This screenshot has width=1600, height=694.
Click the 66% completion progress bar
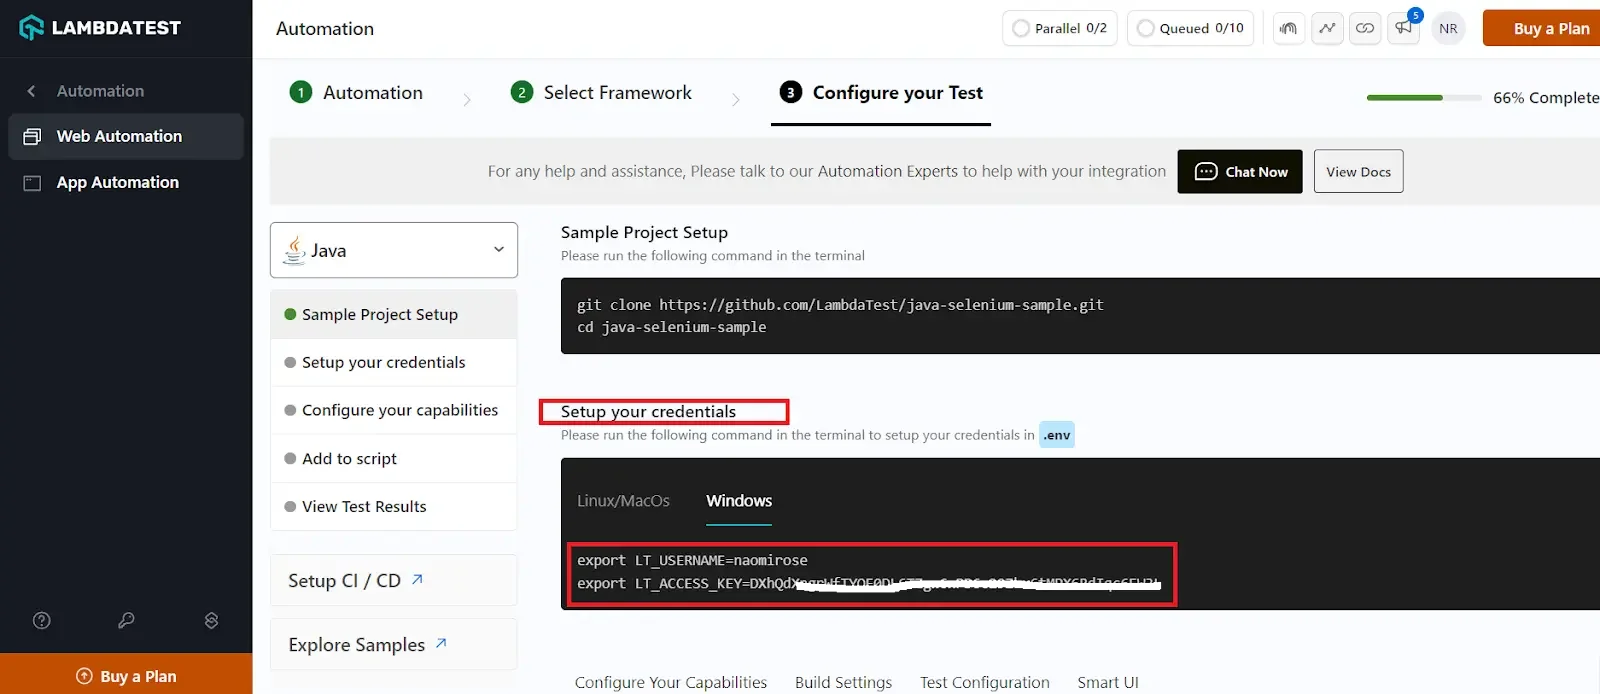(x=1423, y=98)
